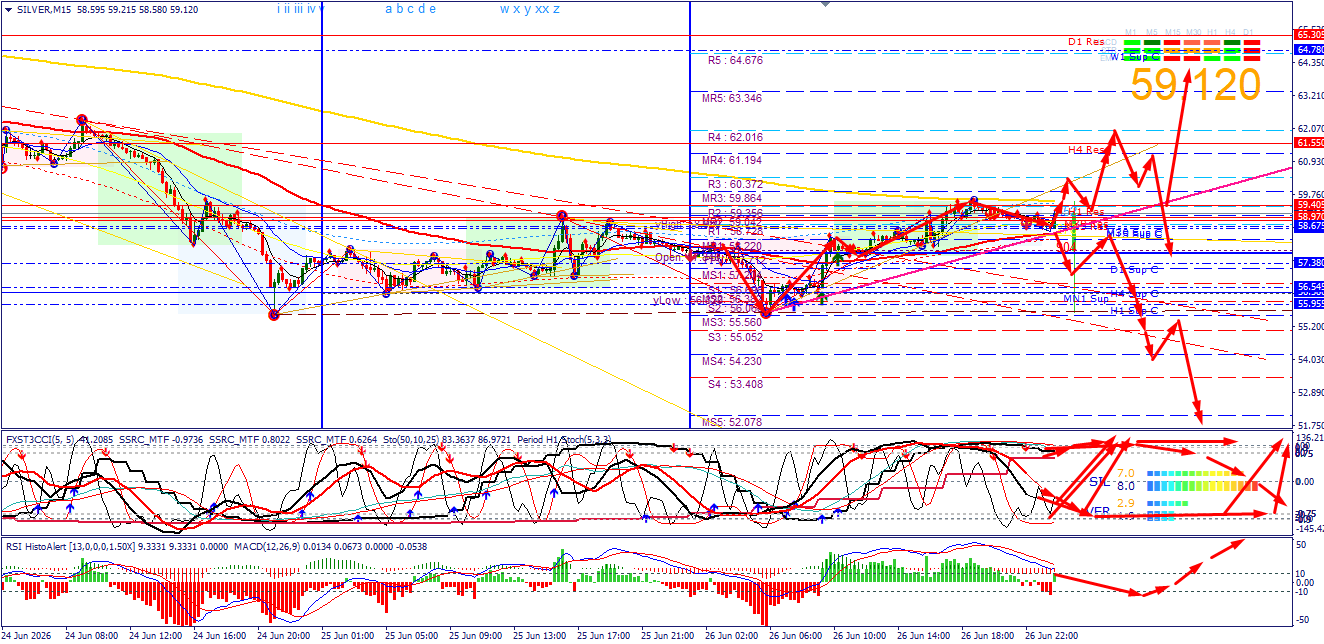
Task: Select the MR3: 59.864 pivot label
Action: coord(732,199)
